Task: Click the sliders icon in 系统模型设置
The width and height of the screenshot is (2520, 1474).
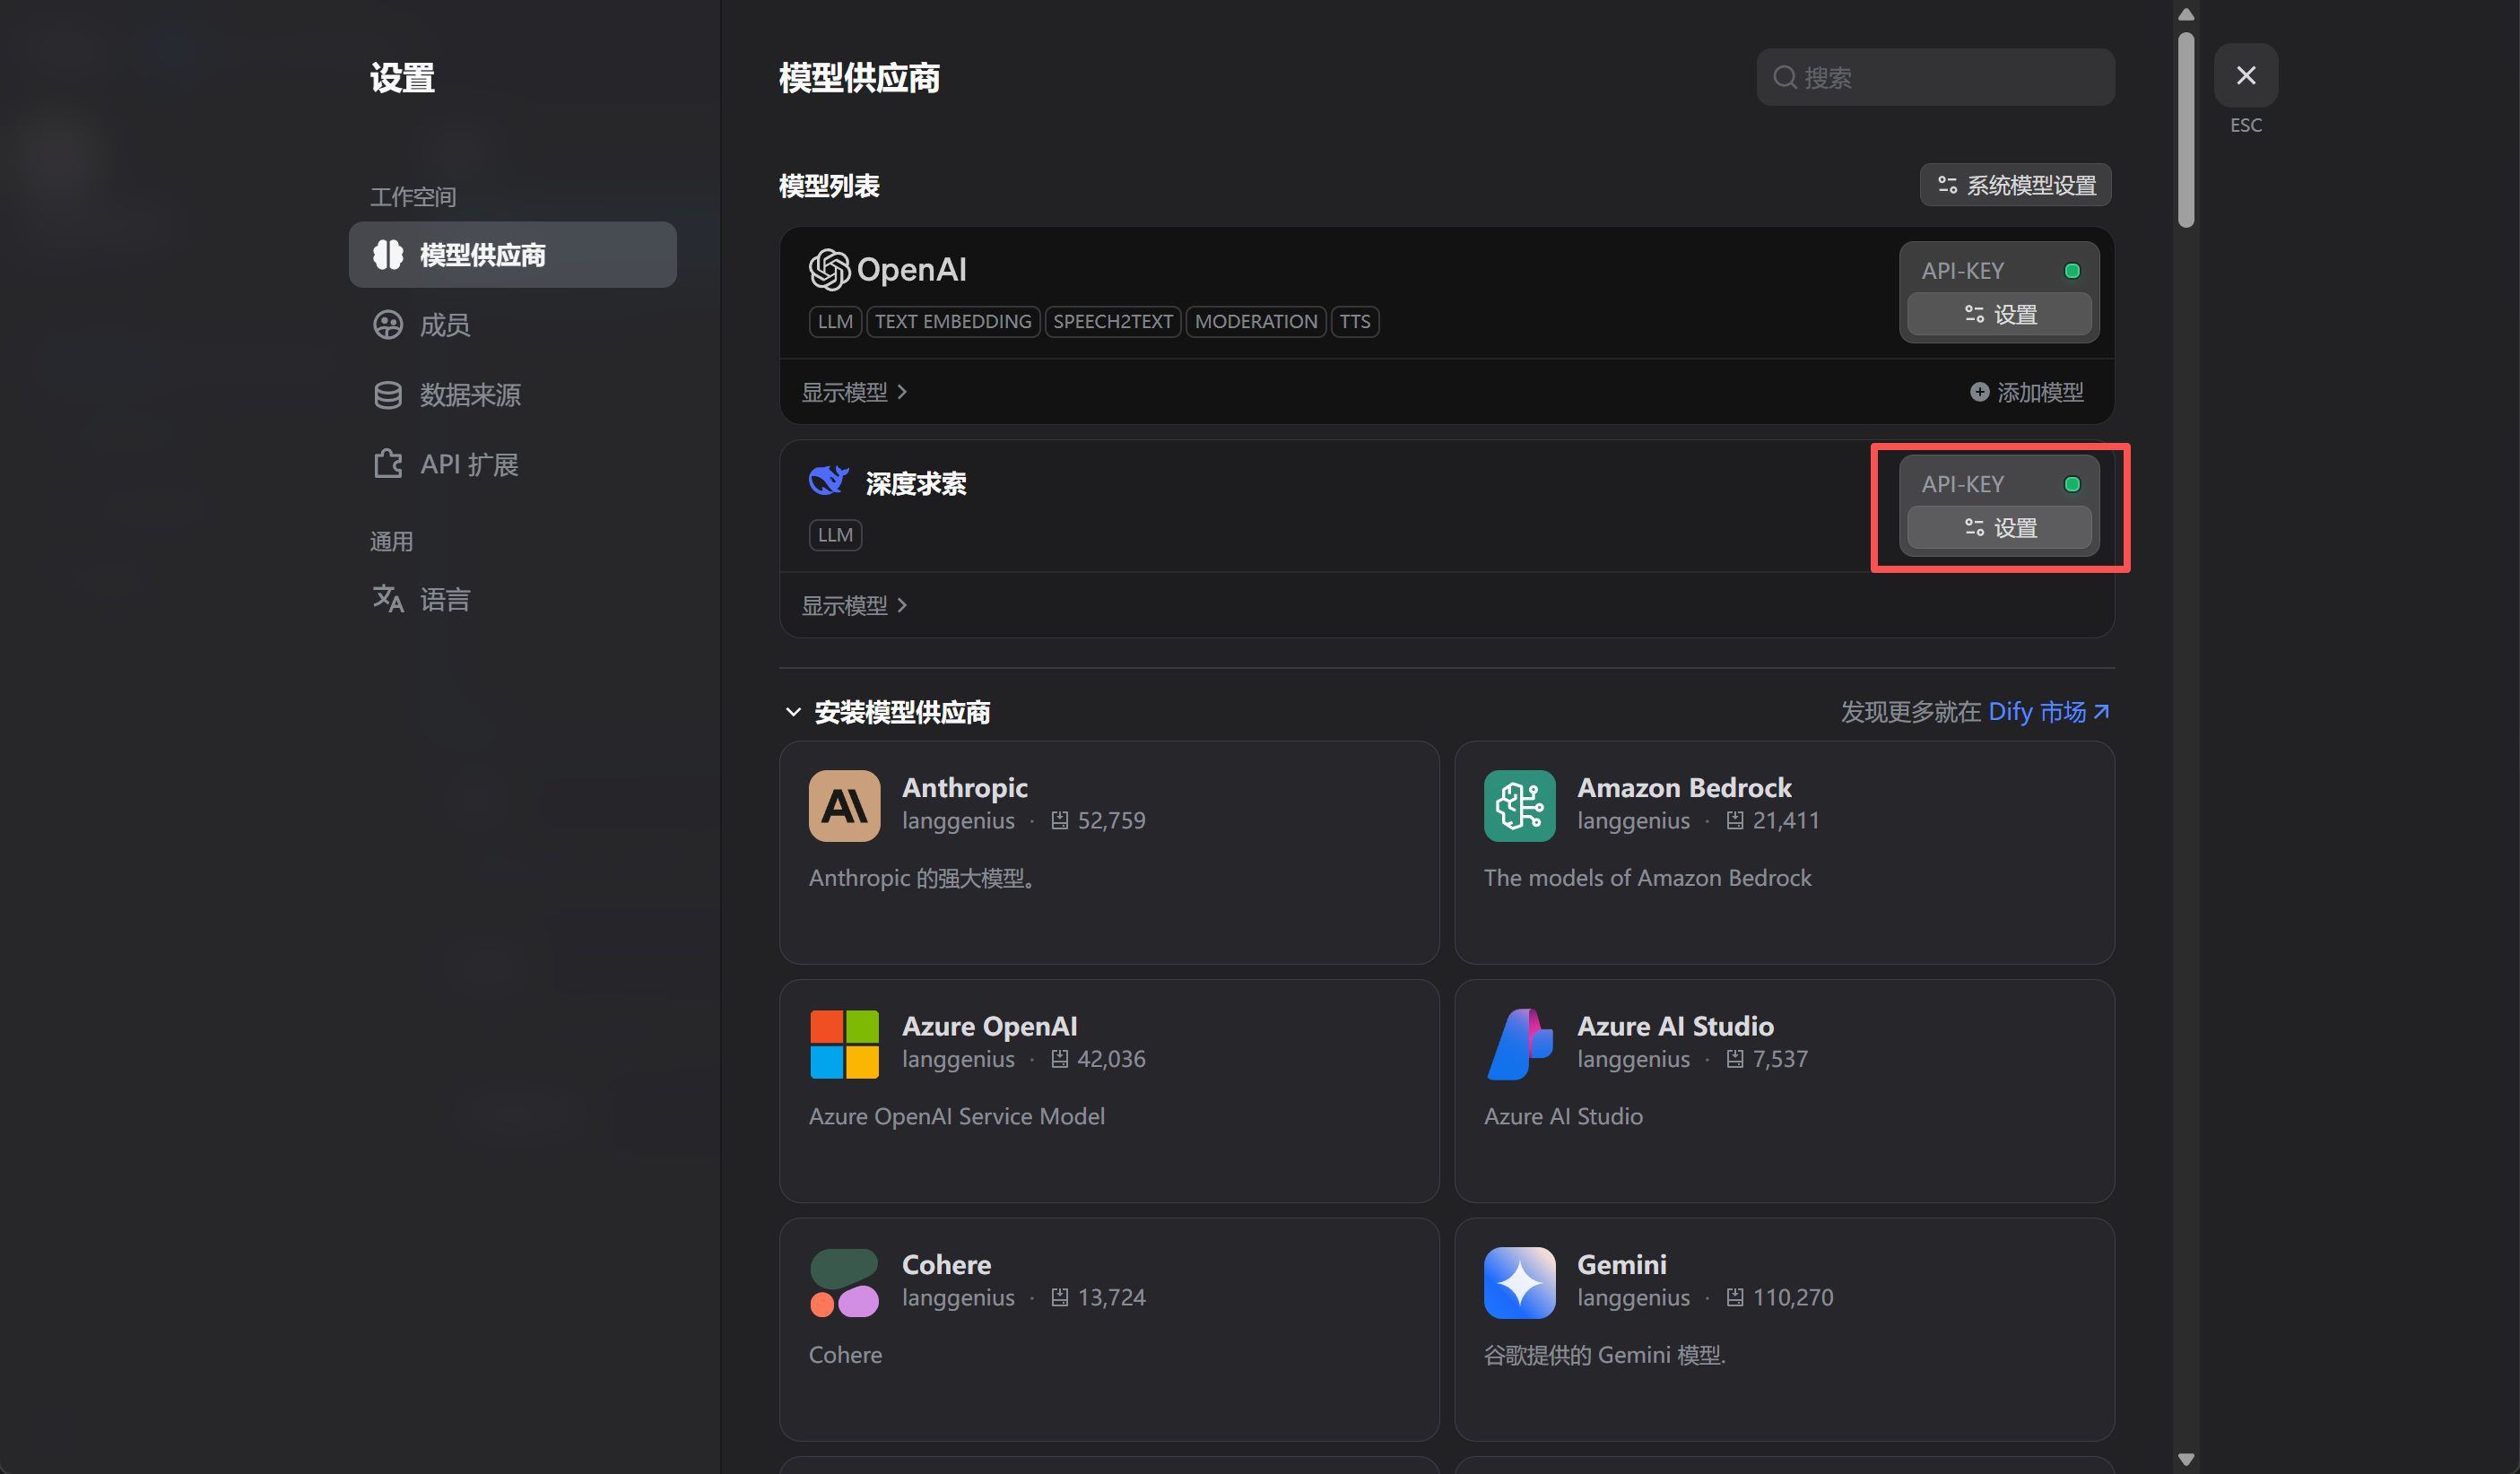Action: 1947,185
